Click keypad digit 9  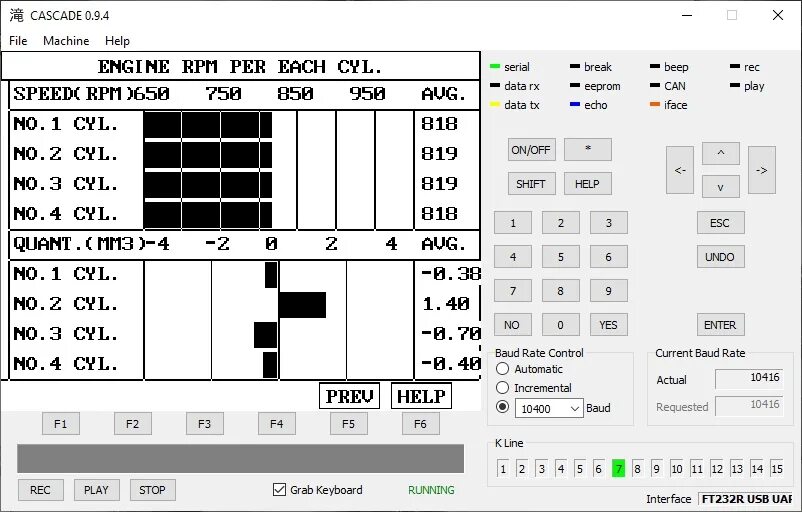point(609,291)
